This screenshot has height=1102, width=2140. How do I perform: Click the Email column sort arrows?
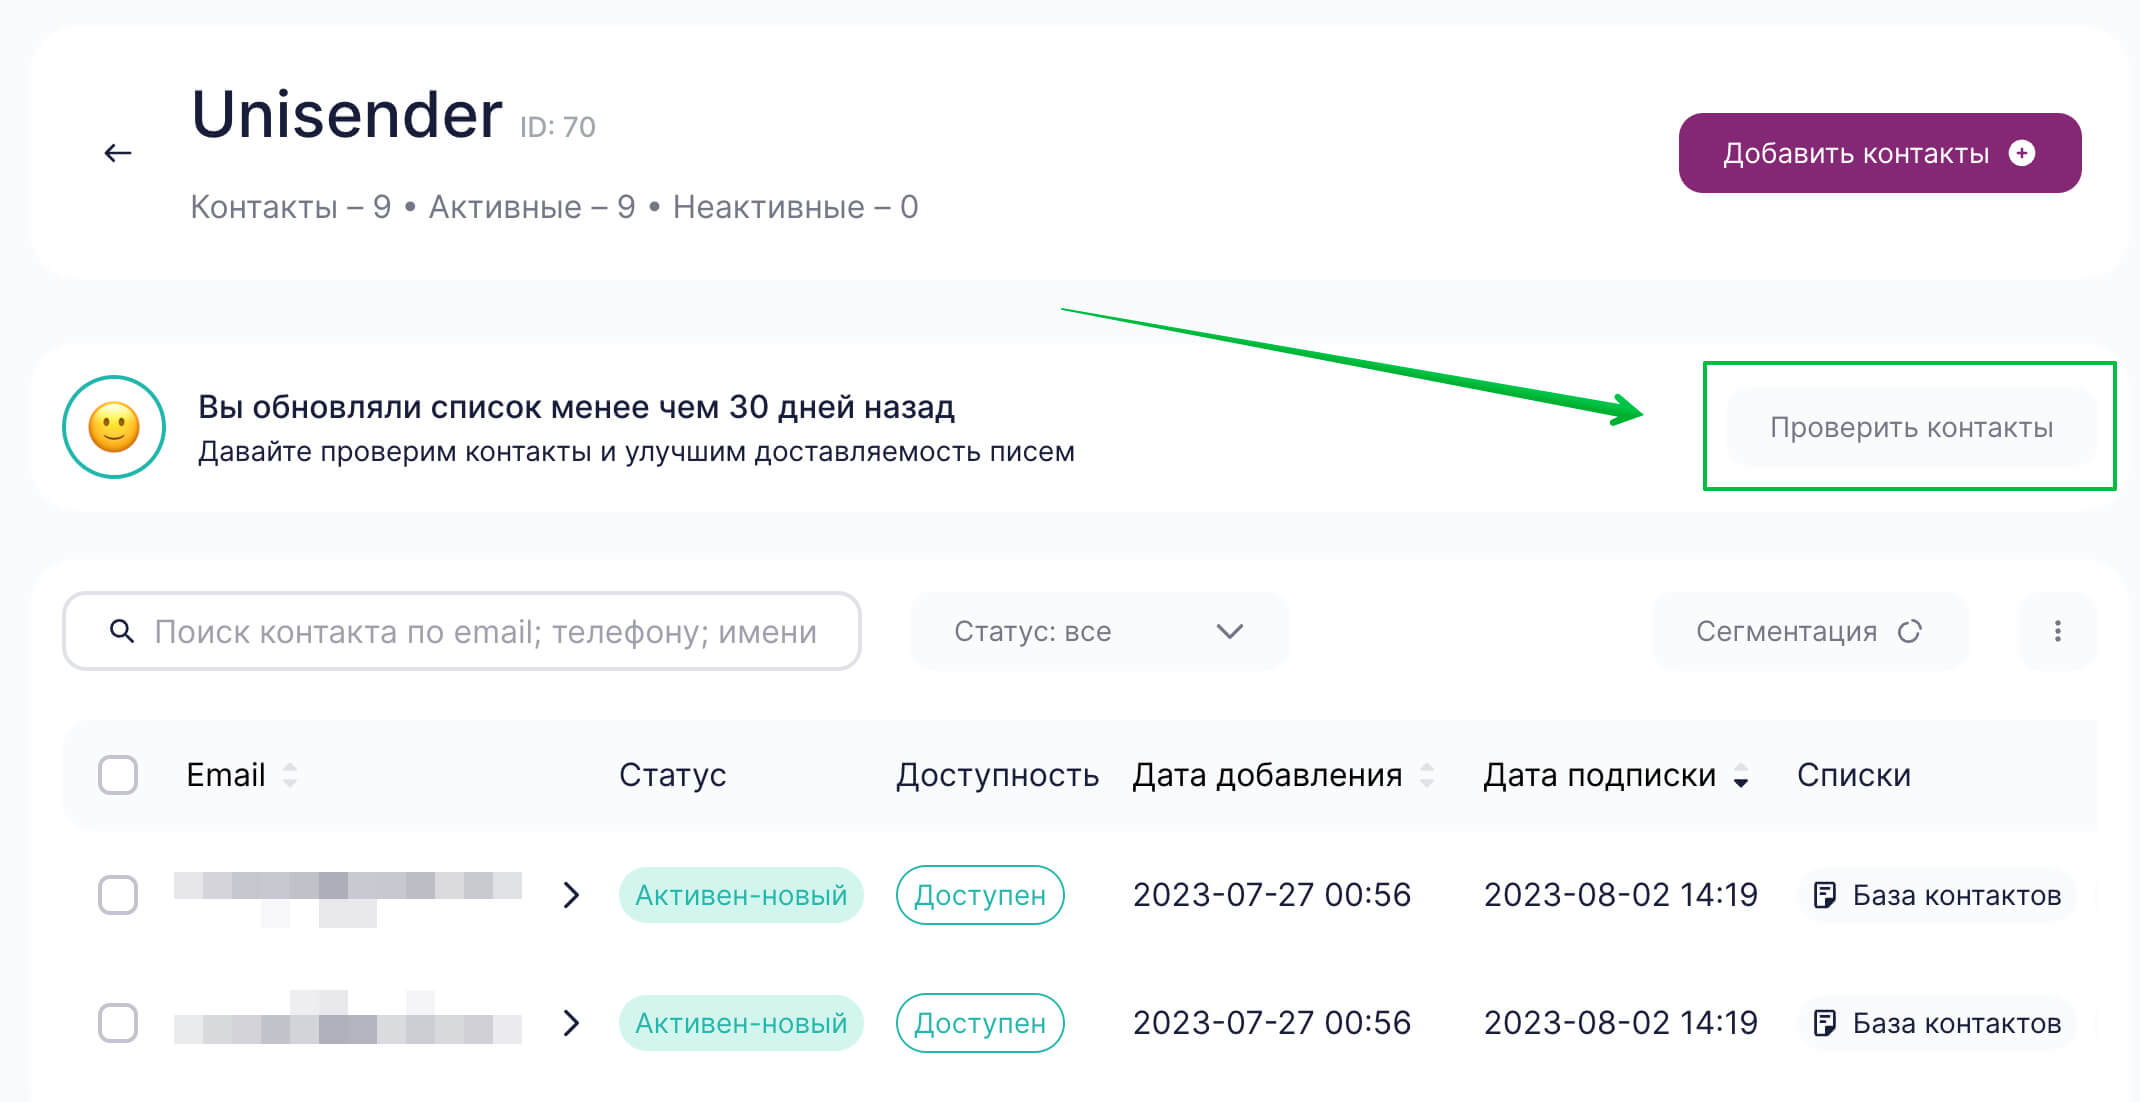click(x=290, y=775)
